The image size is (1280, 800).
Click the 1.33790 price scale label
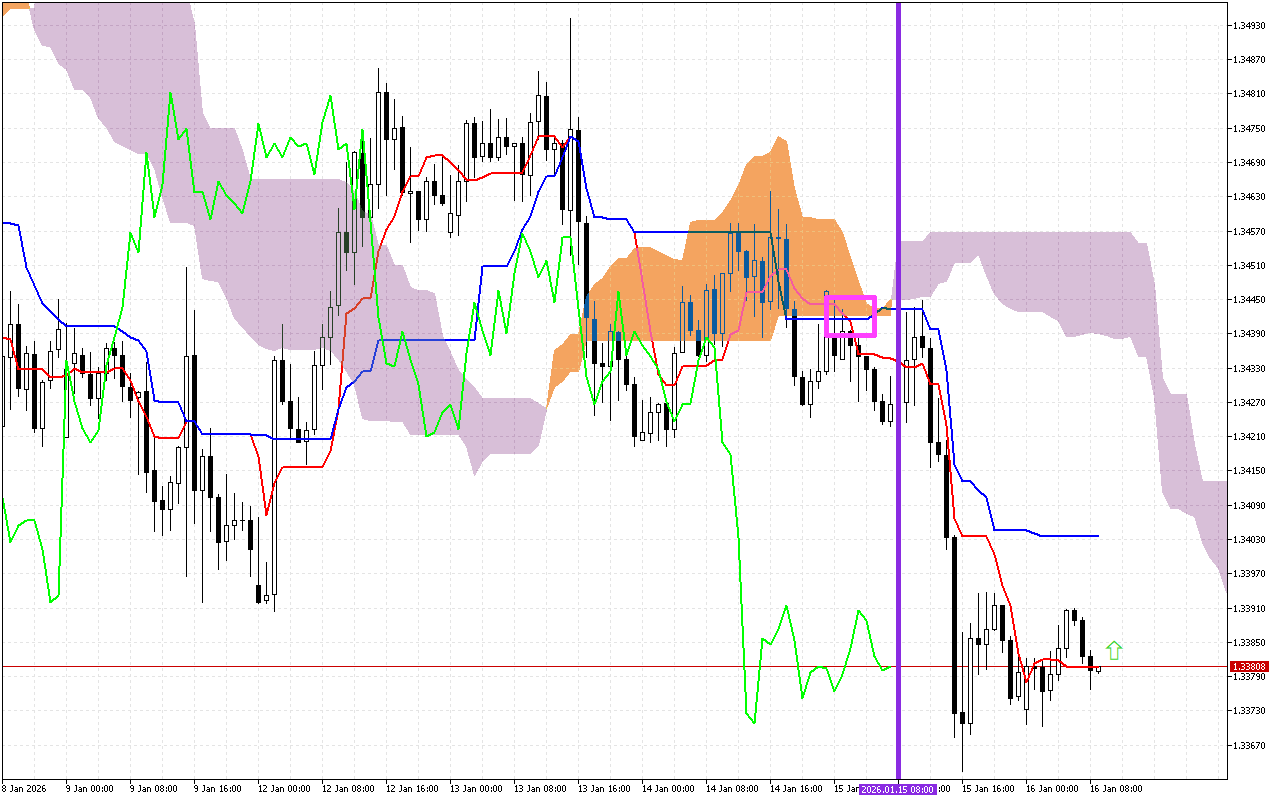point(1247,675)
